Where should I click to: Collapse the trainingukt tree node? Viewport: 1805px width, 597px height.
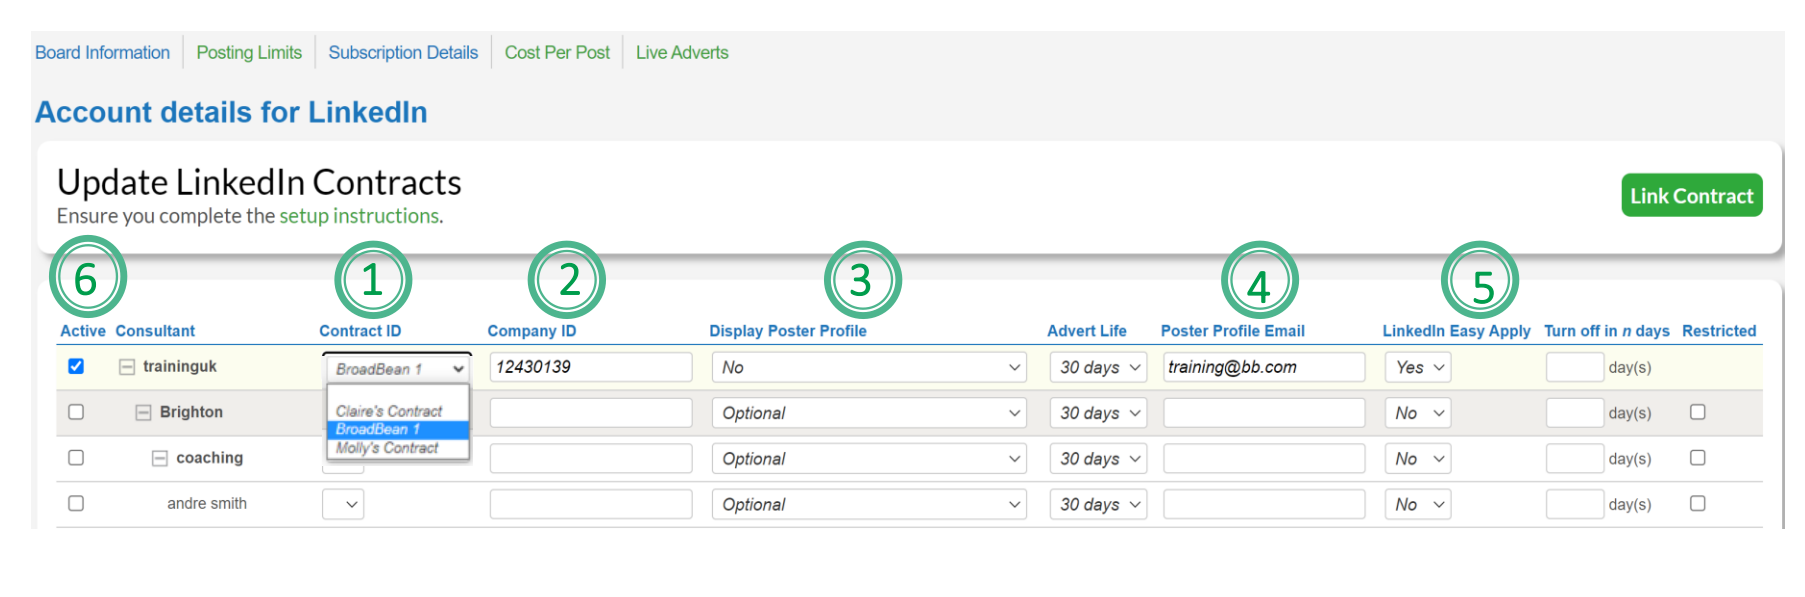pyautogui.click(x=127, y=367)
